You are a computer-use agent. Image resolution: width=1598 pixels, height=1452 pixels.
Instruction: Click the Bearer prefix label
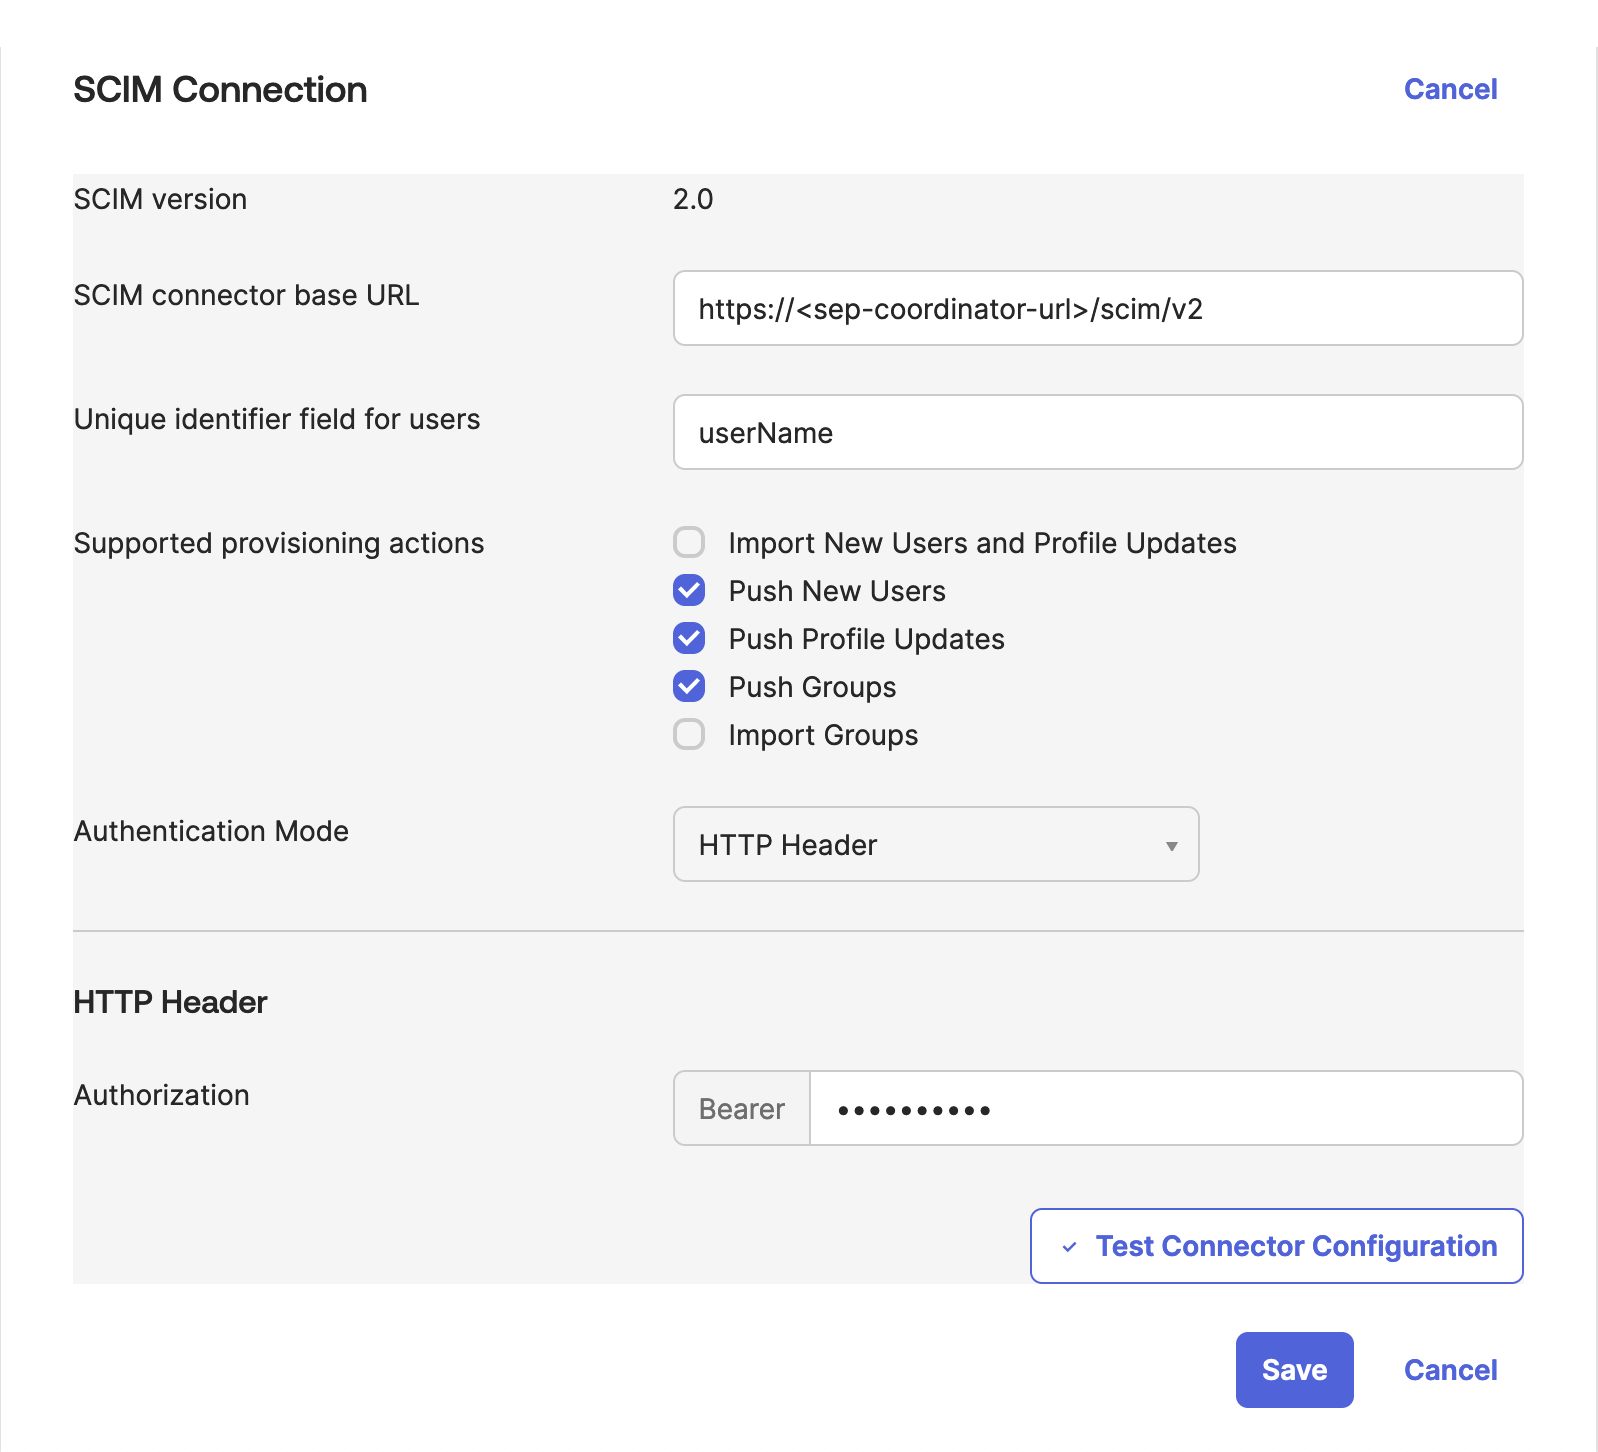click(742, 1108)
